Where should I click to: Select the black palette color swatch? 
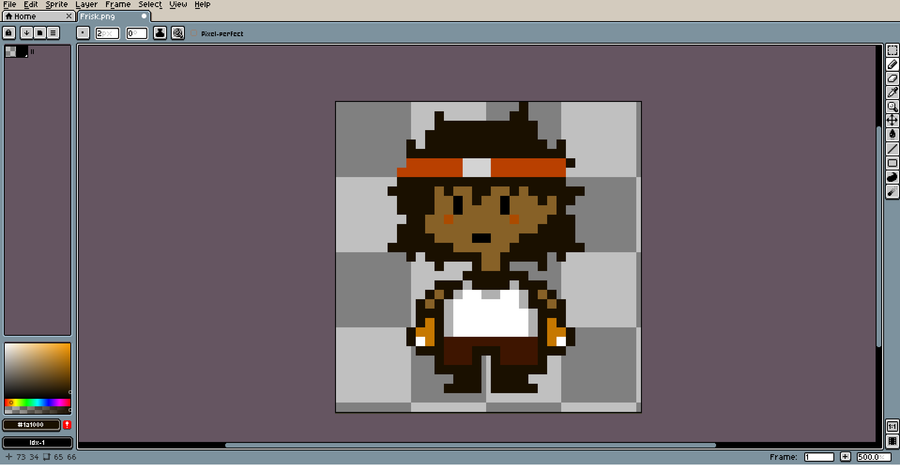[22, 52]
